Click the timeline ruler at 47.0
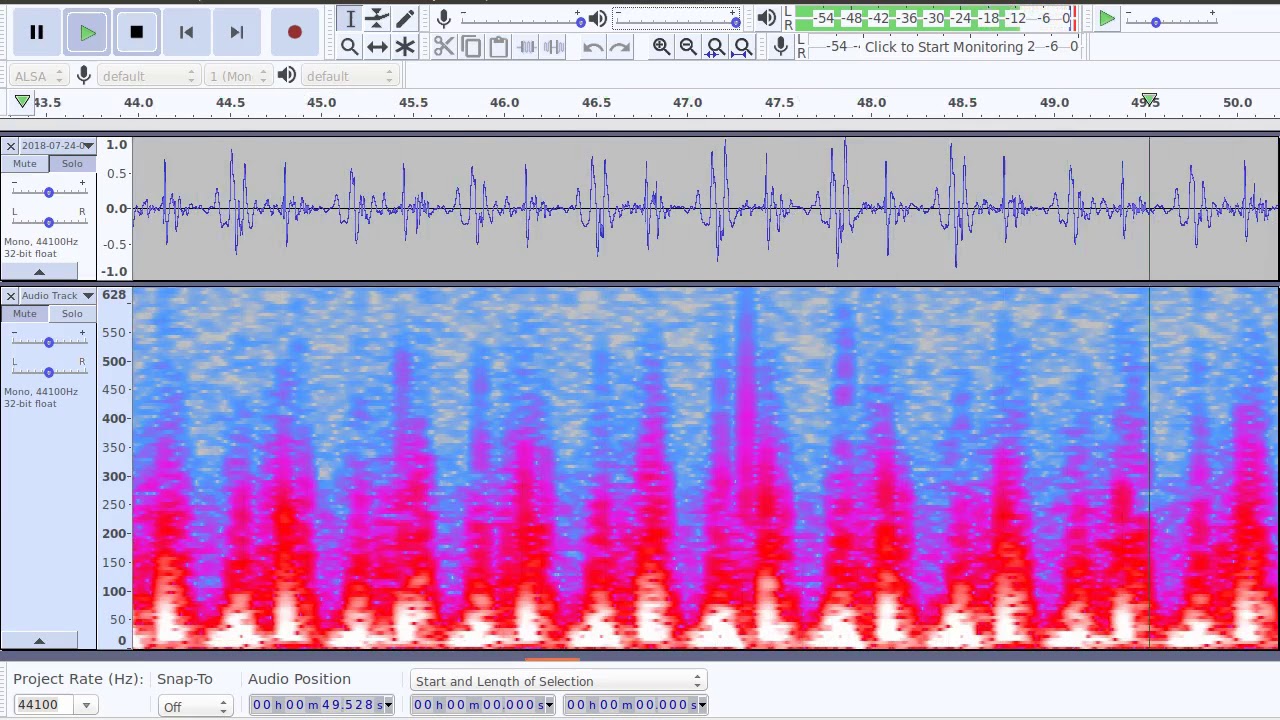The width and height of the screenshot is (1280, 720). tap(687, 102)
